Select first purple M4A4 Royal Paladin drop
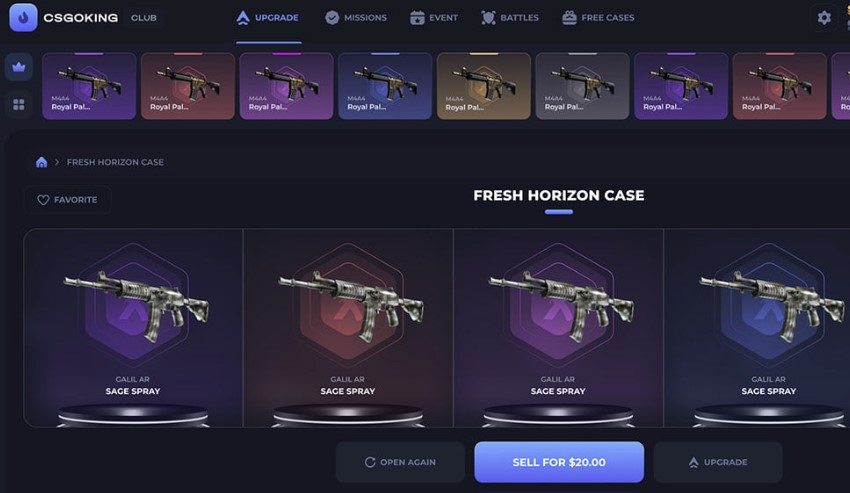This screenshot has width=850, height=493. pyautogui.click(x=89, y=86)
